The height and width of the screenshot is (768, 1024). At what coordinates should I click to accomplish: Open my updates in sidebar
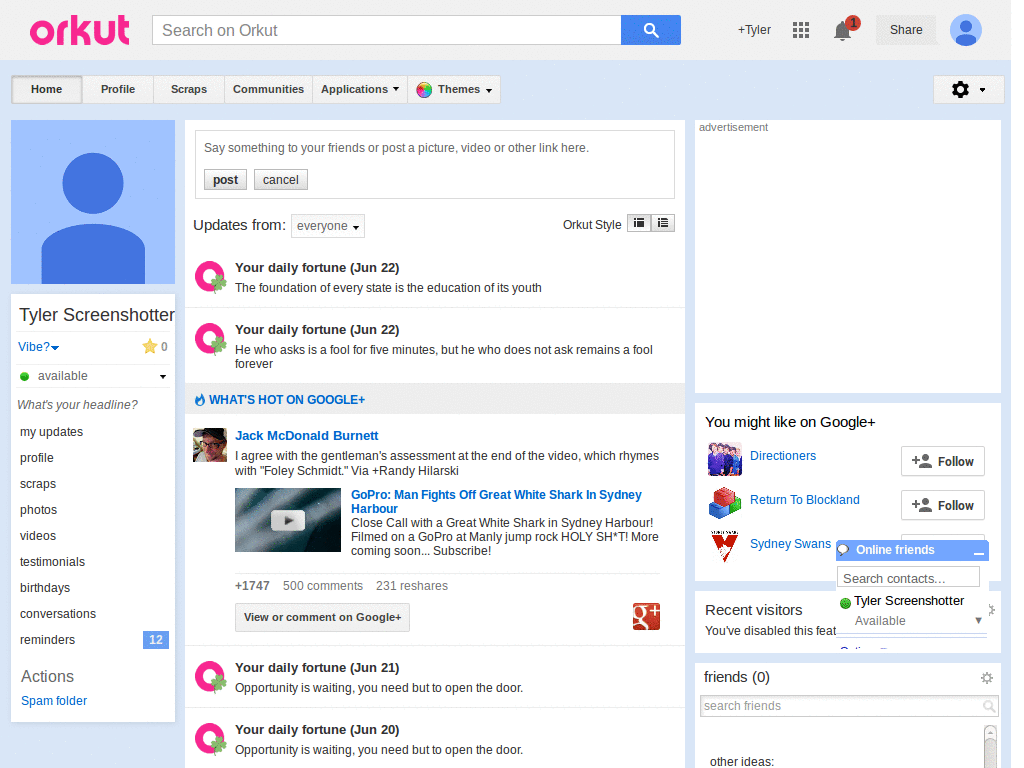tap(52, 432)
